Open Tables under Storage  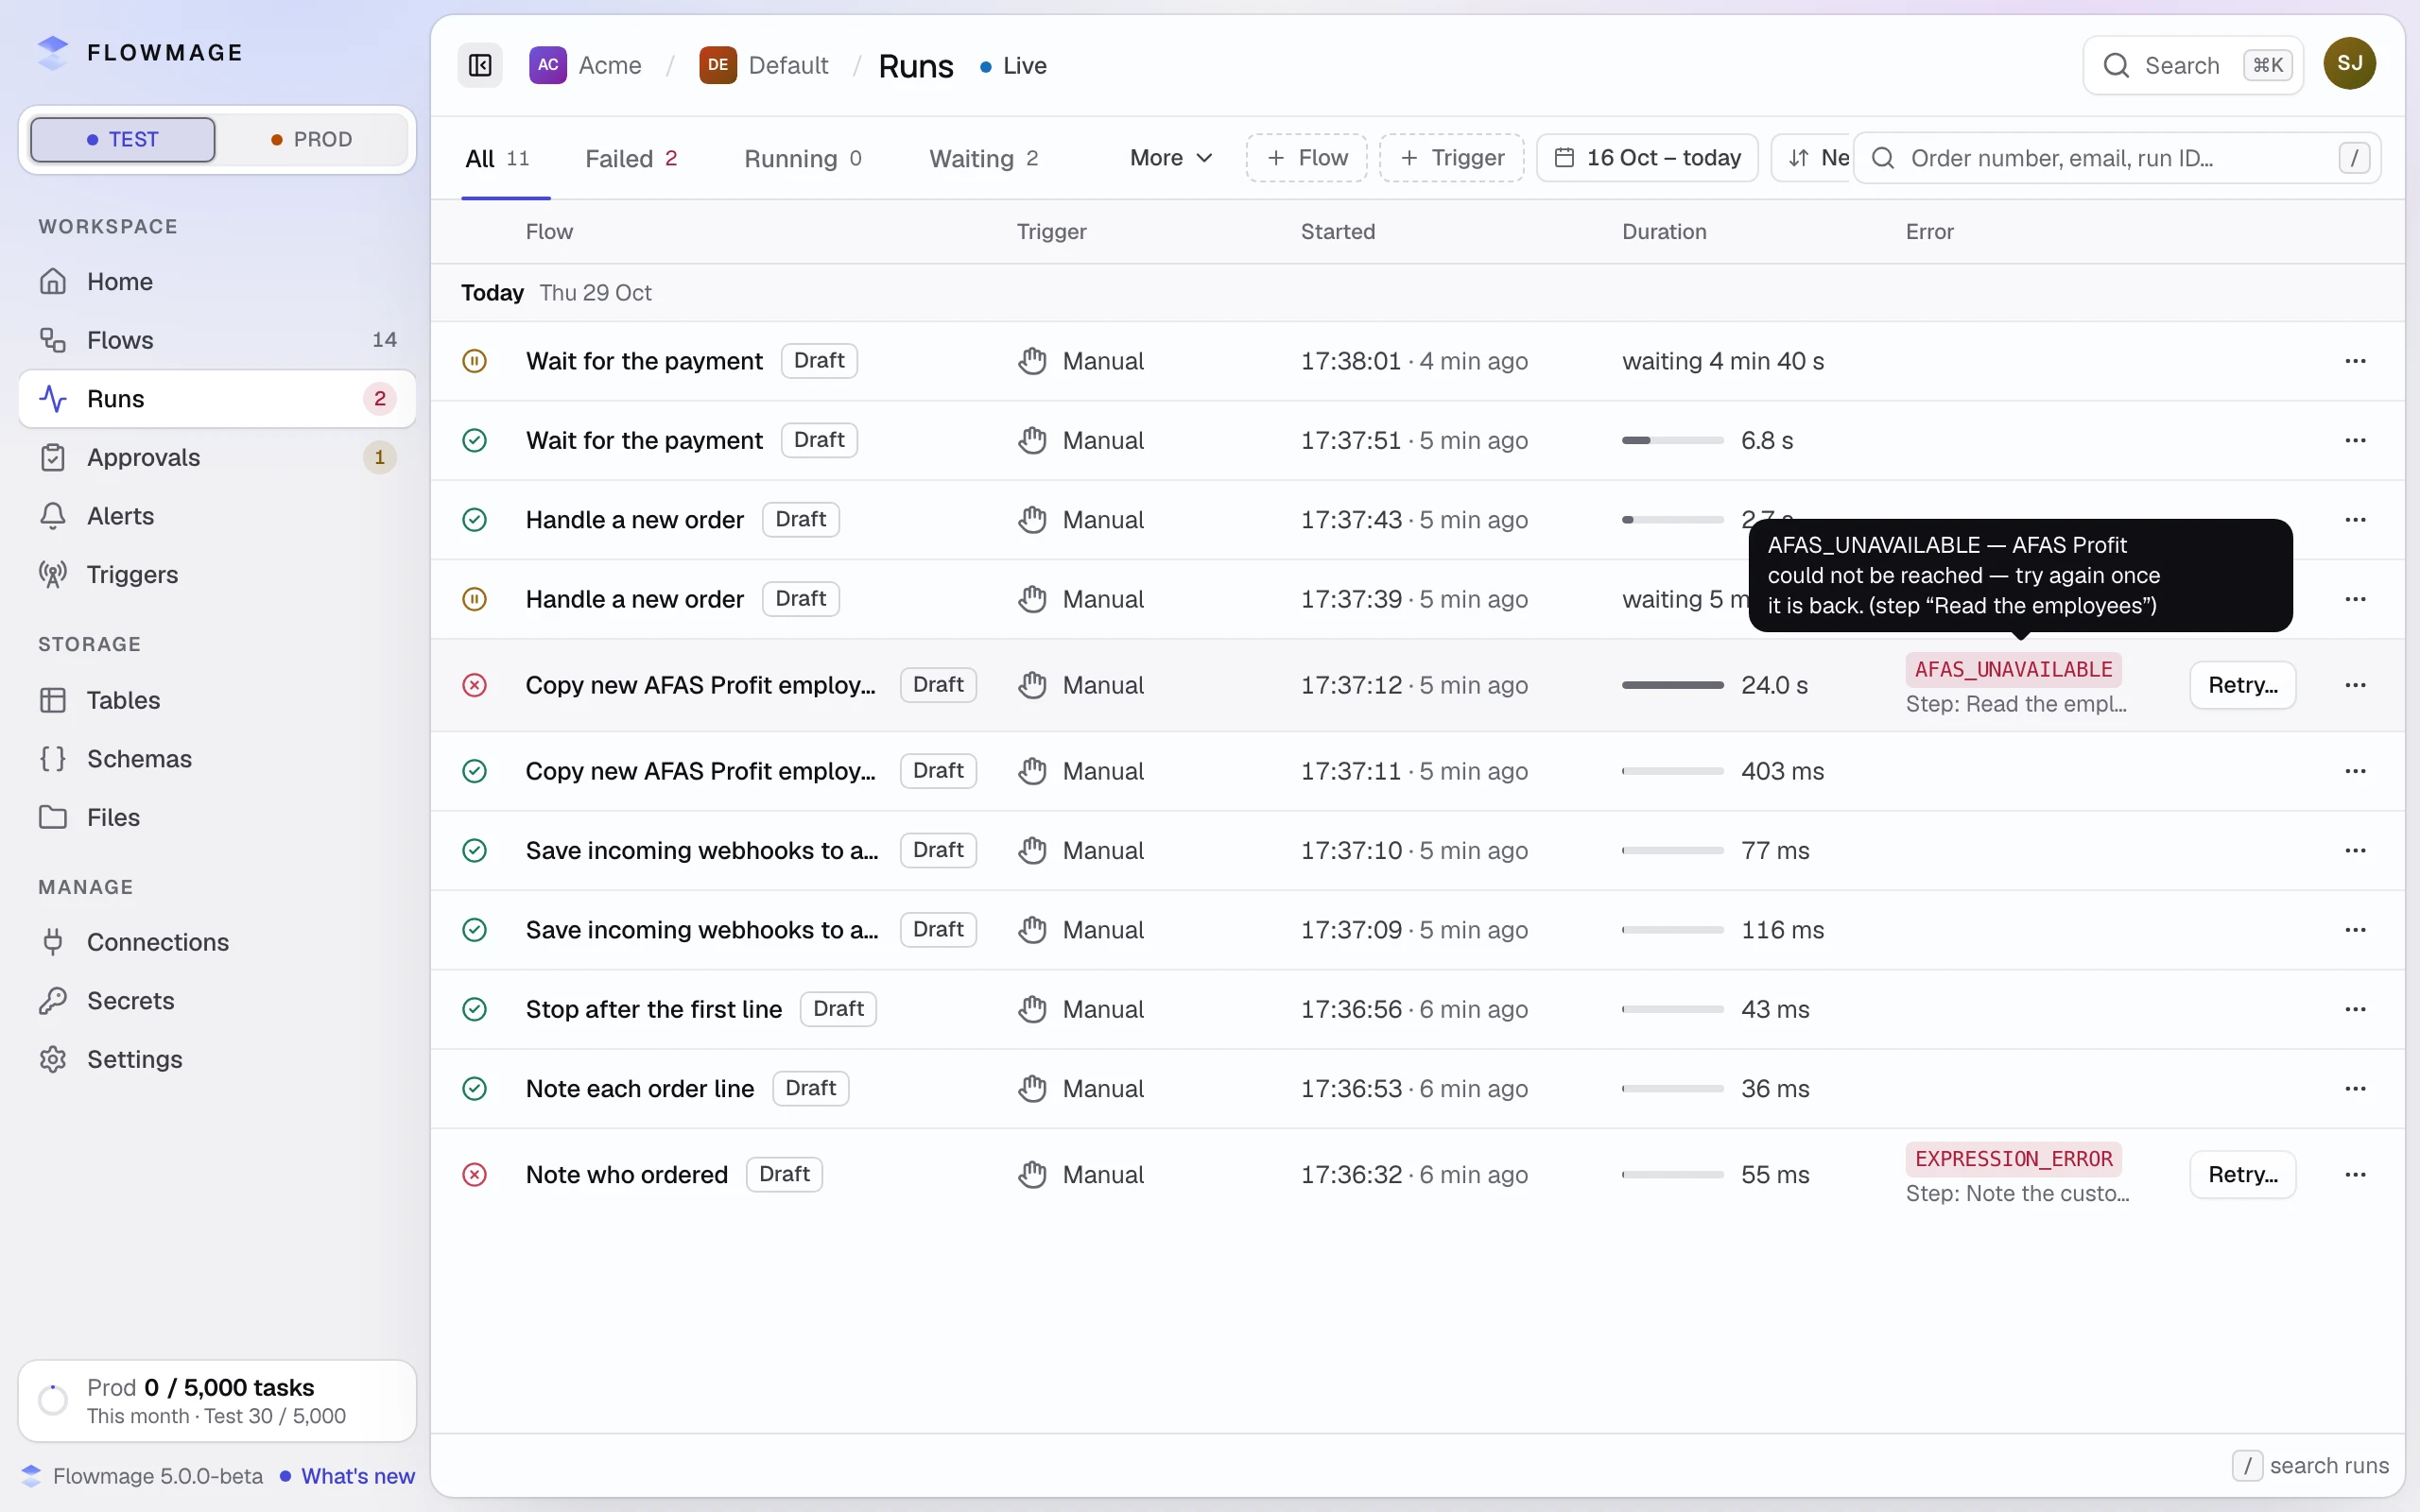click(x=217, y=700)
